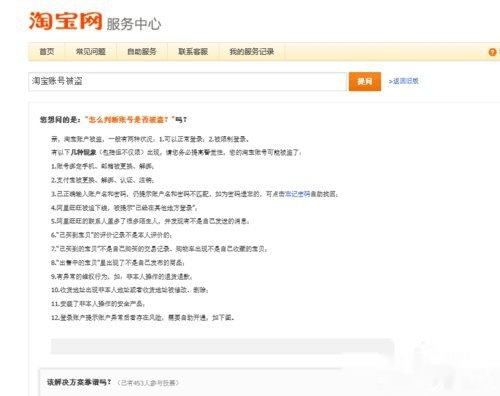Screen dimensions: 500x396
Task: Click list item 9 about 异常的维权行为
Action: (121, 276)
